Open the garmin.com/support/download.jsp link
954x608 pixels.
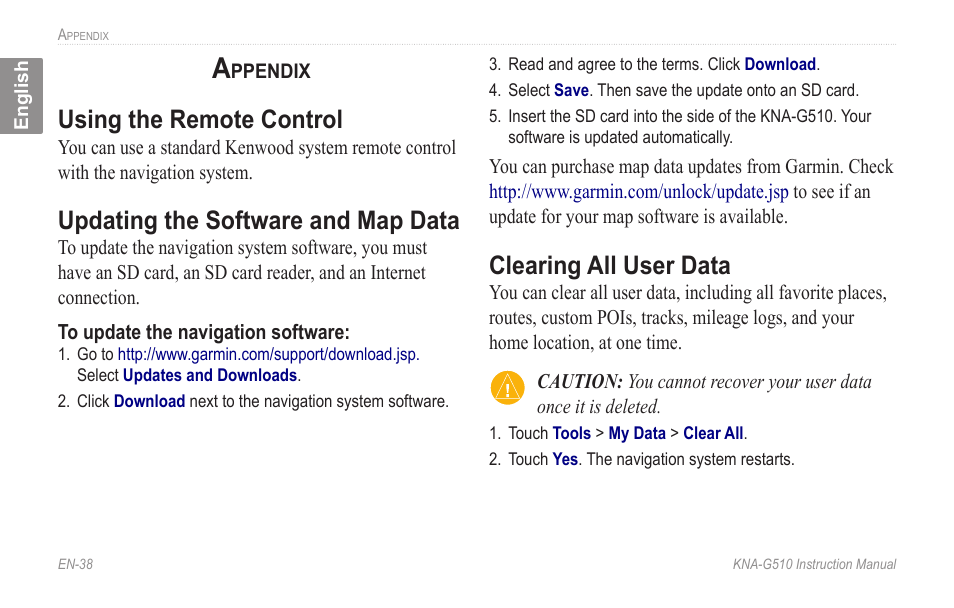click(x=268, y=354)
